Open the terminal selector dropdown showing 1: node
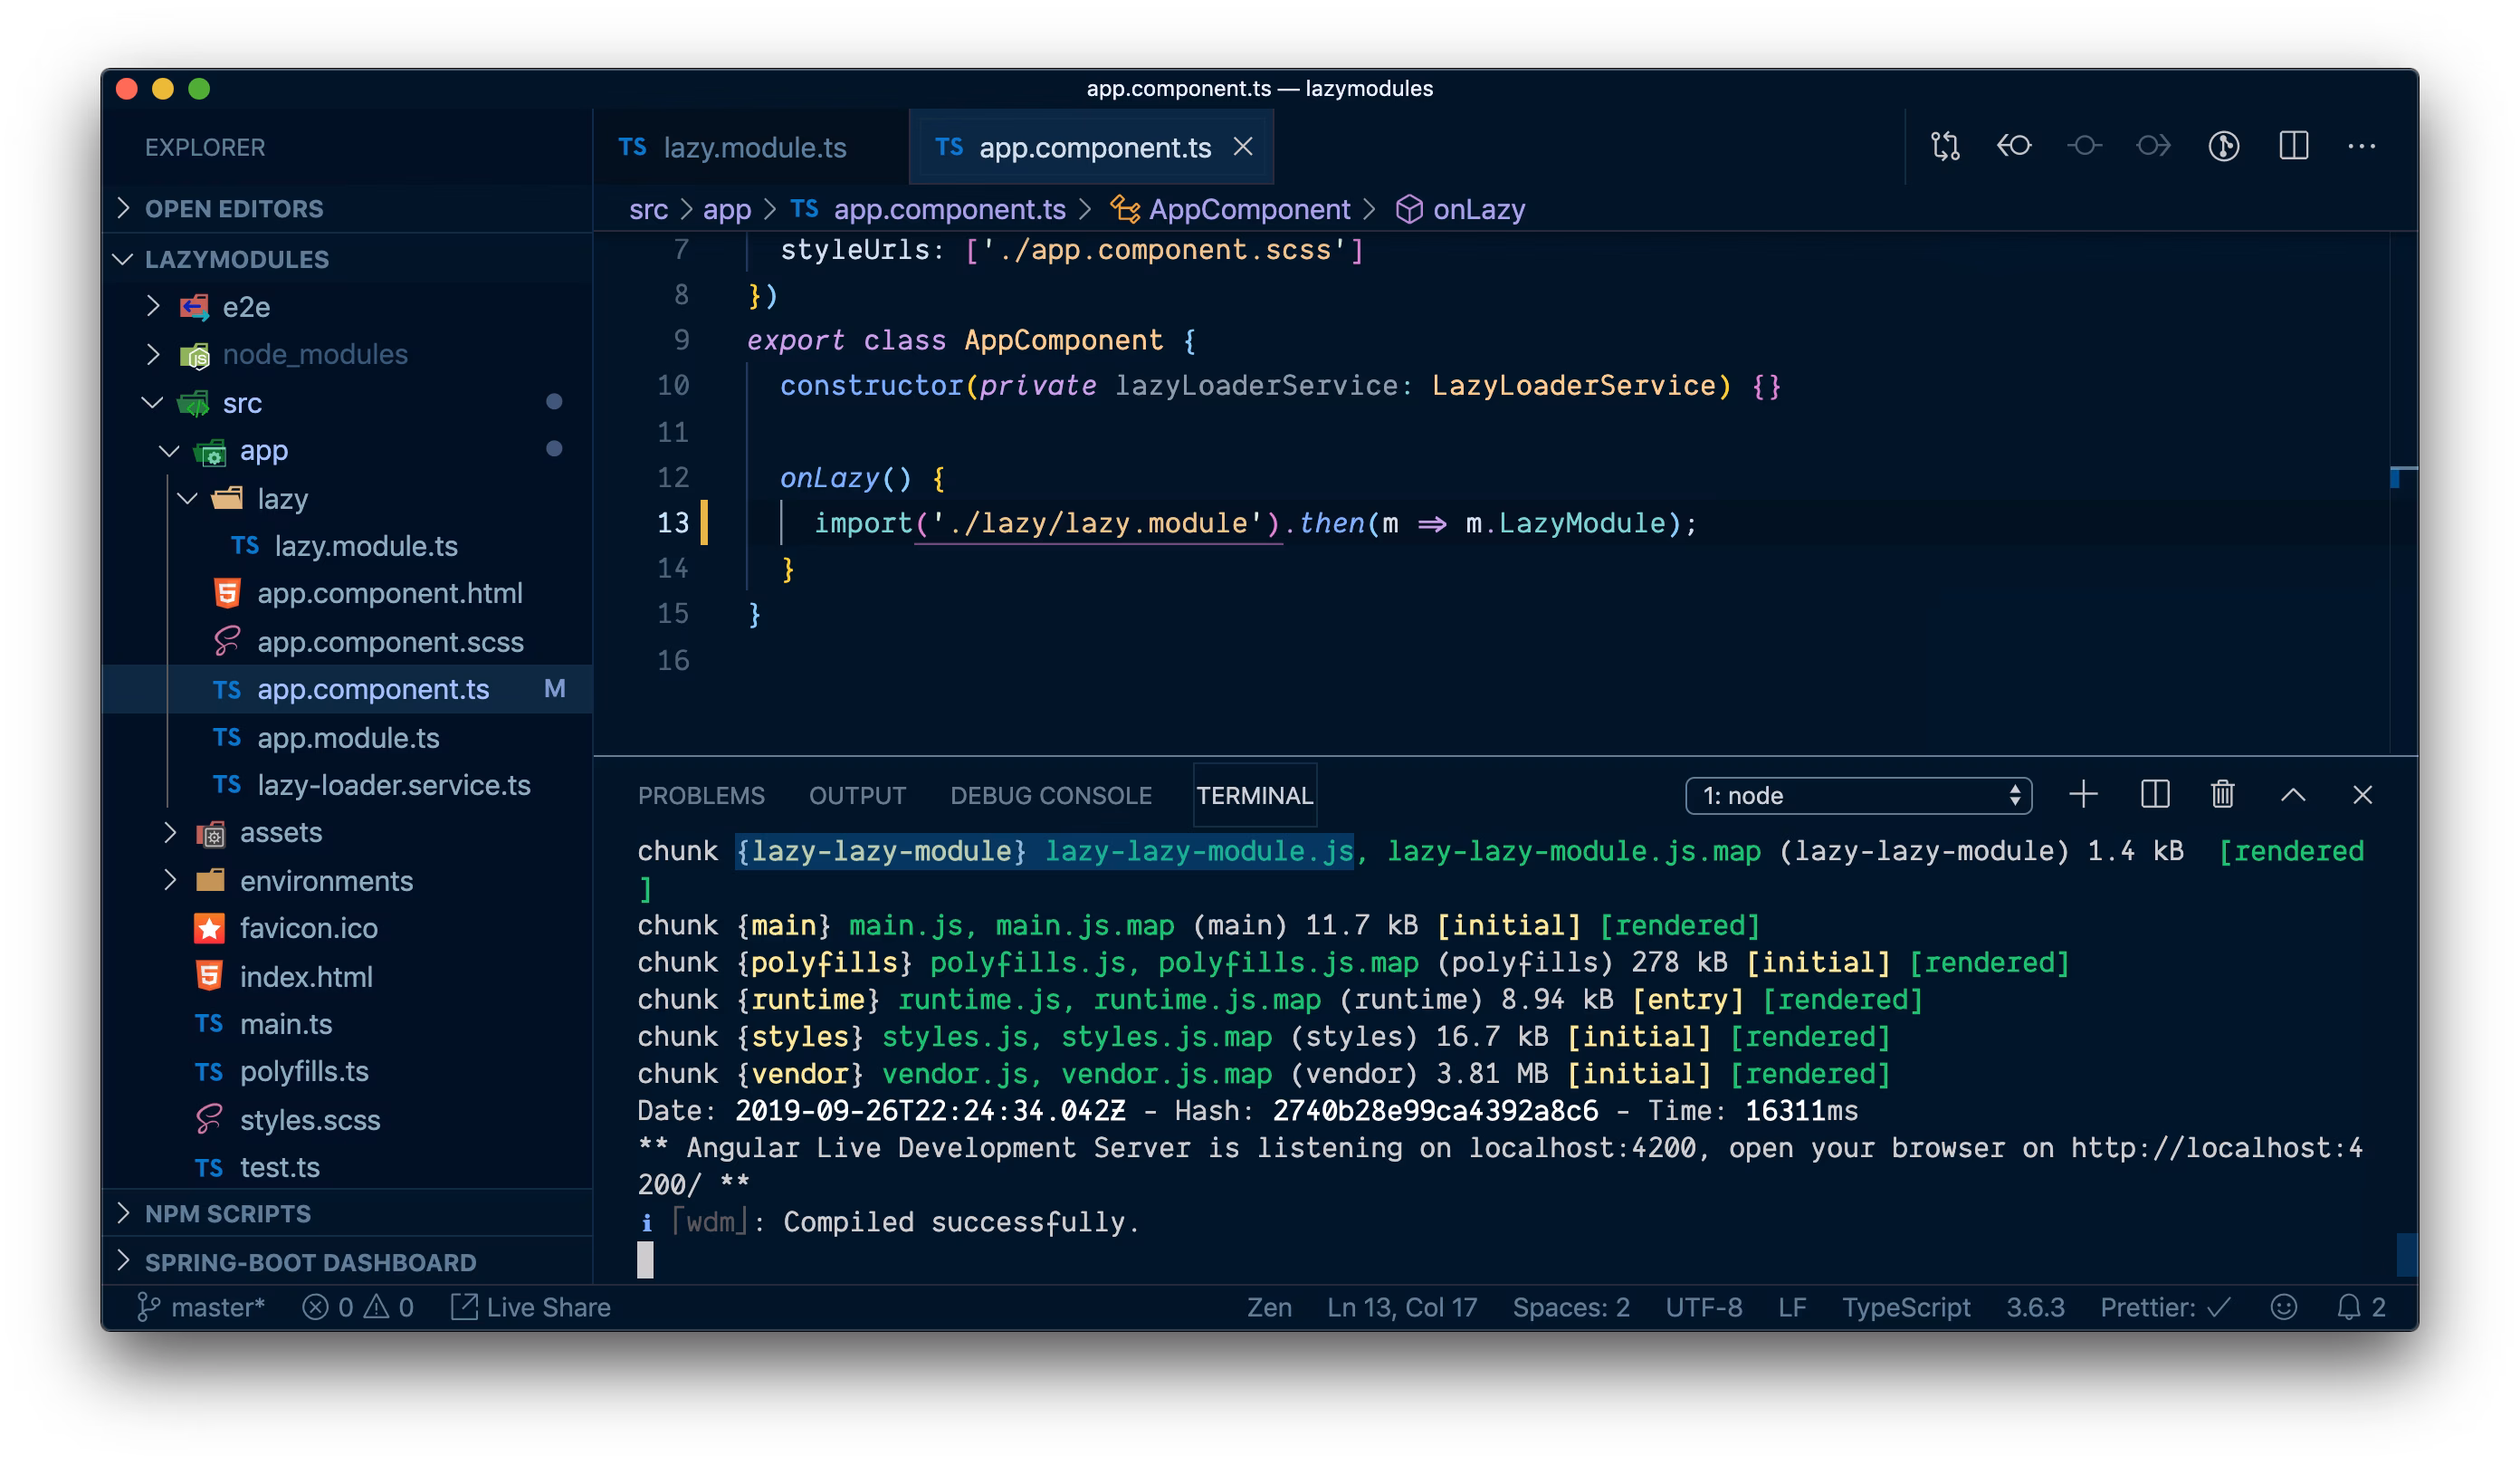 click(1858, 795)
